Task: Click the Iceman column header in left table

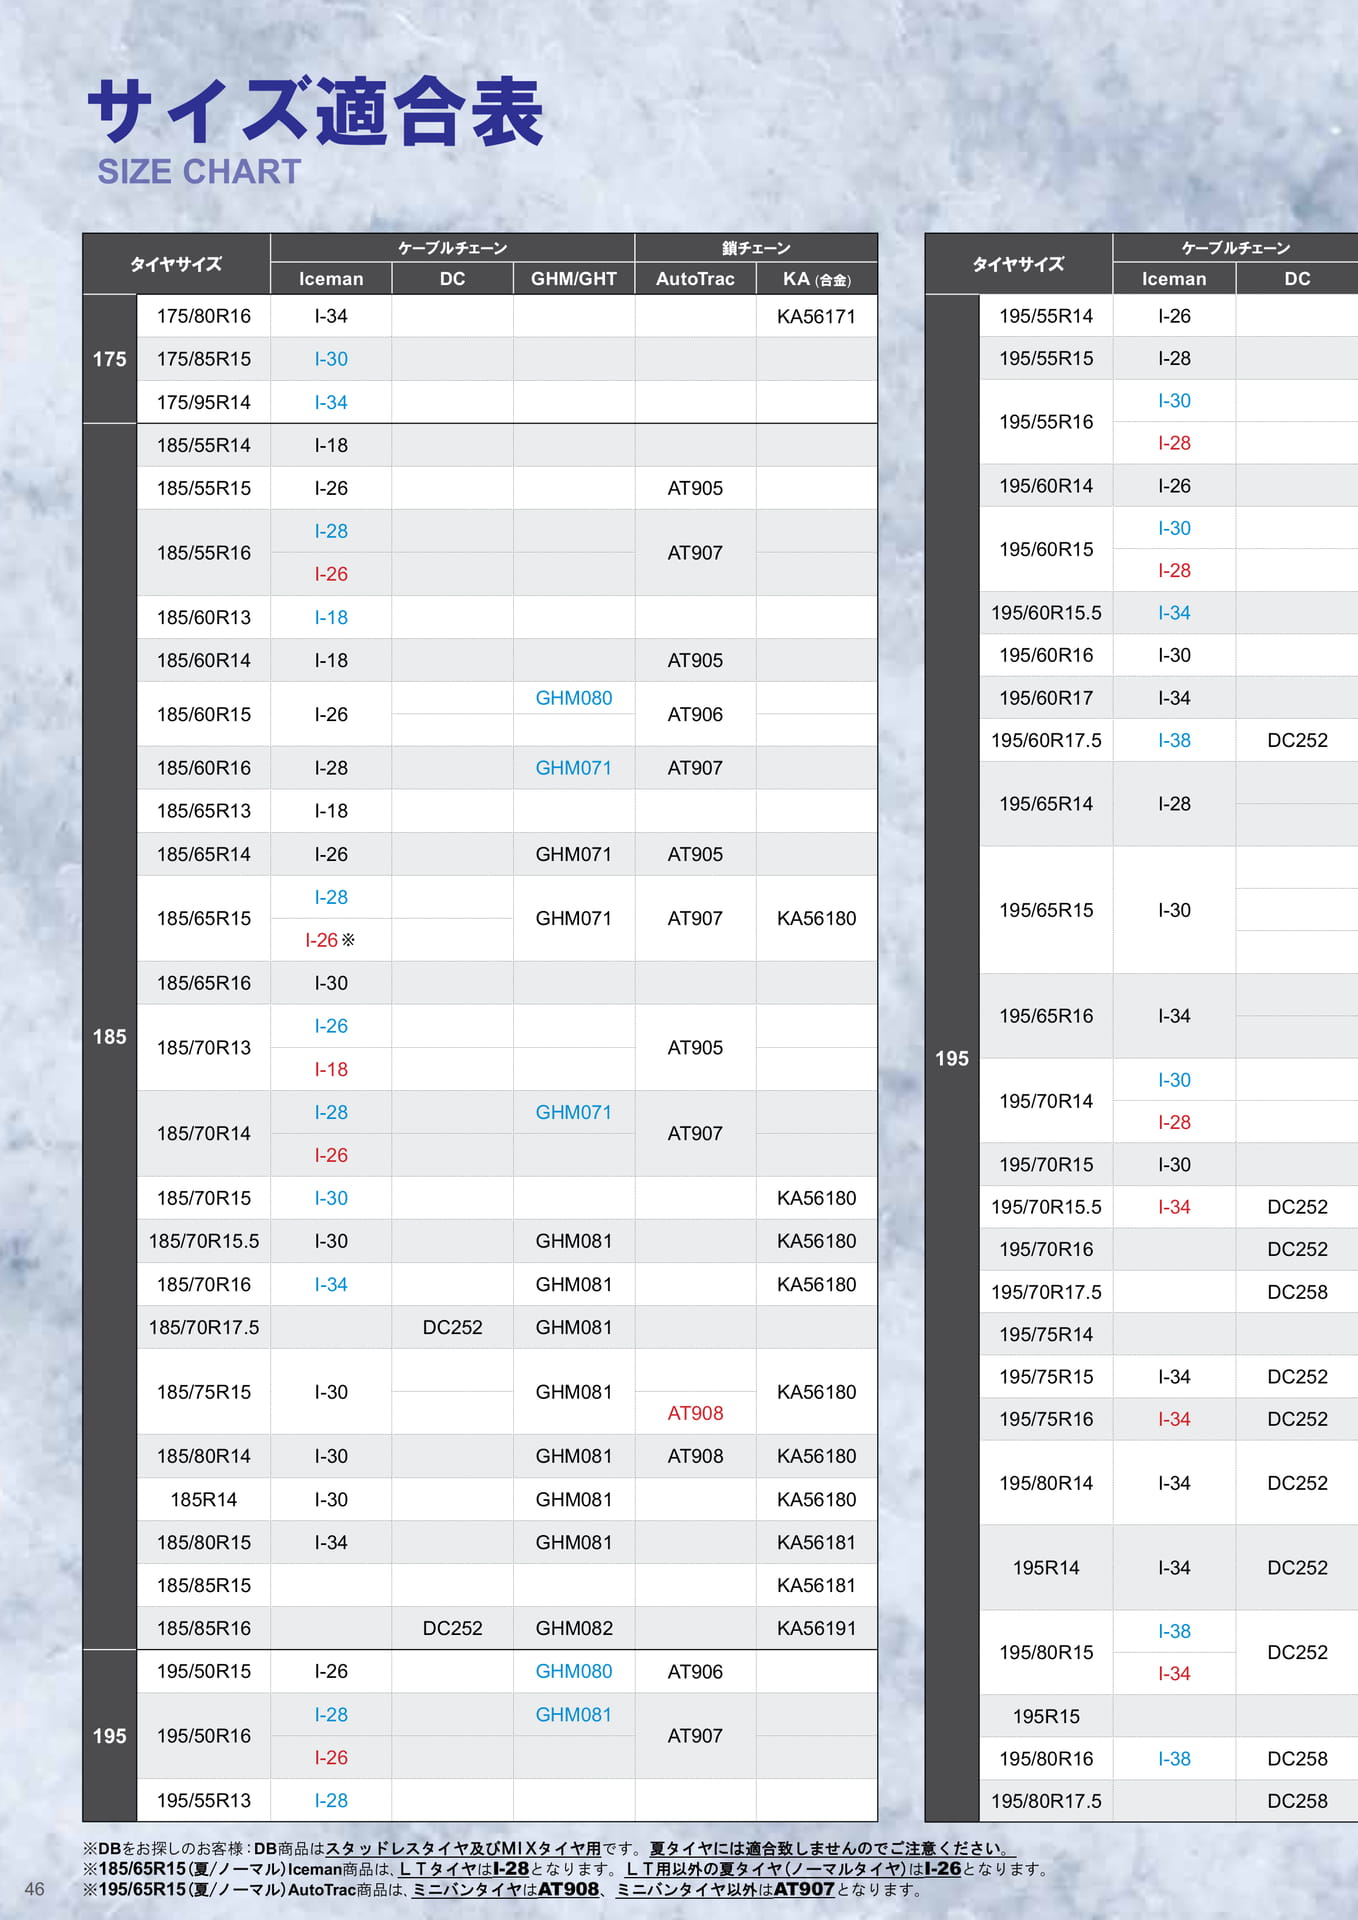Action: pos(331,279)
